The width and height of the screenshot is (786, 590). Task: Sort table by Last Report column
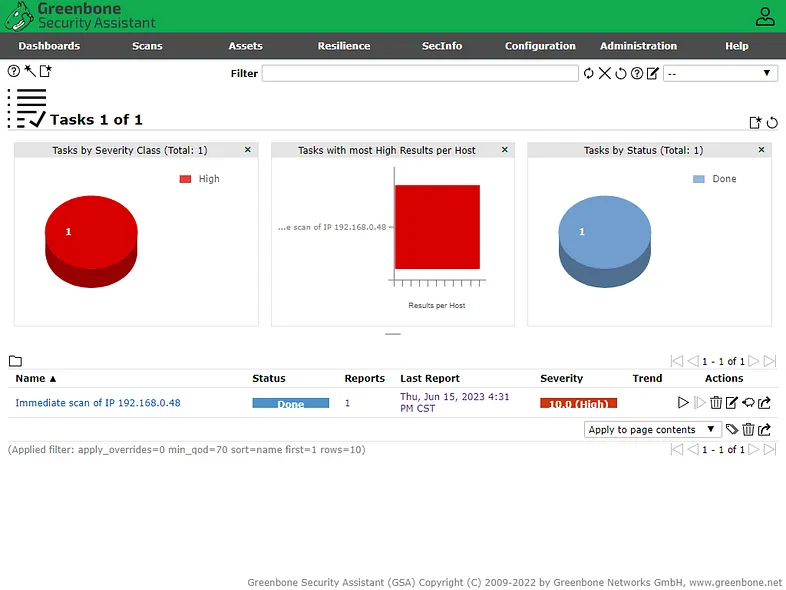(x=430, y=378)
